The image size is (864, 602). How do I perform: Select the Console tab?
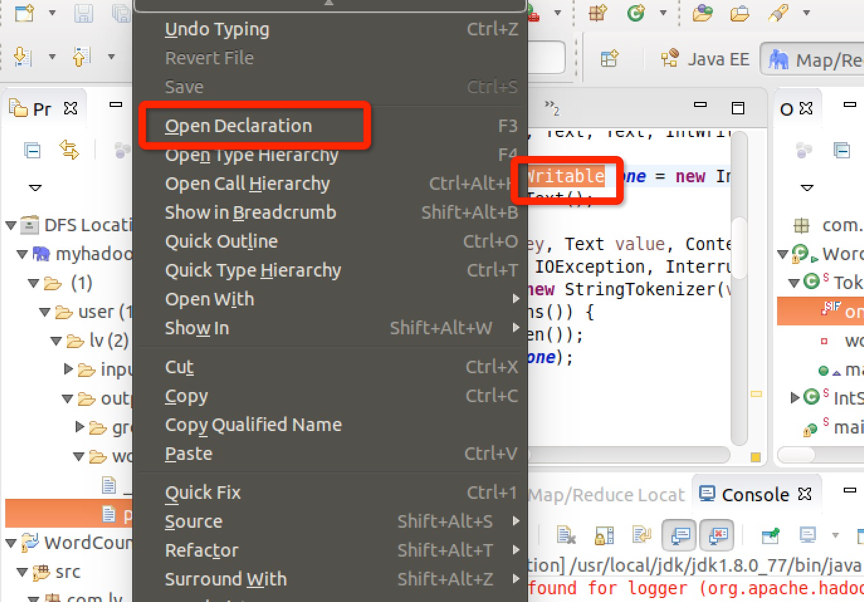pyautogui.click(x=755, y=495)
